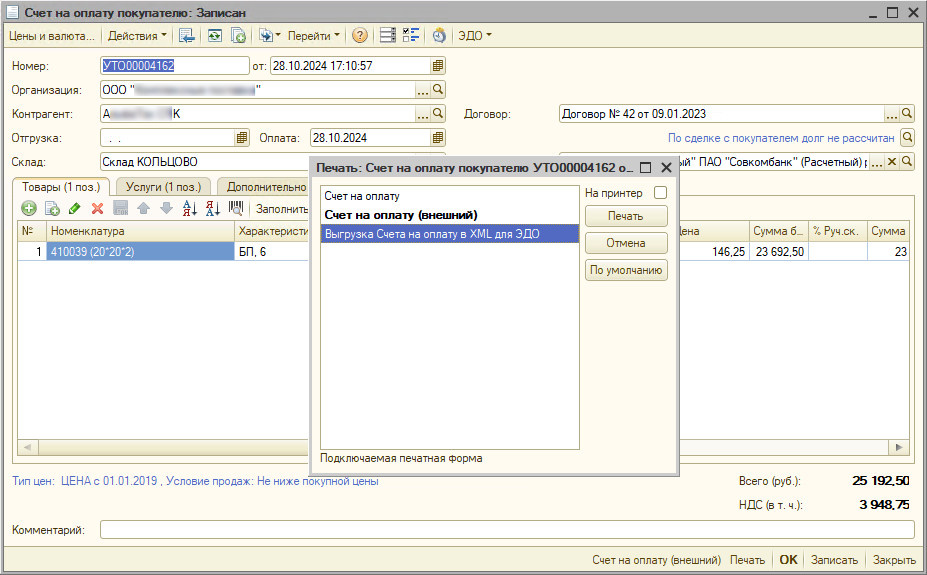The height and width of the screenshot is (575, 927).
Task: Click the 23 692,50 sum cell
Action: [778, 252]
